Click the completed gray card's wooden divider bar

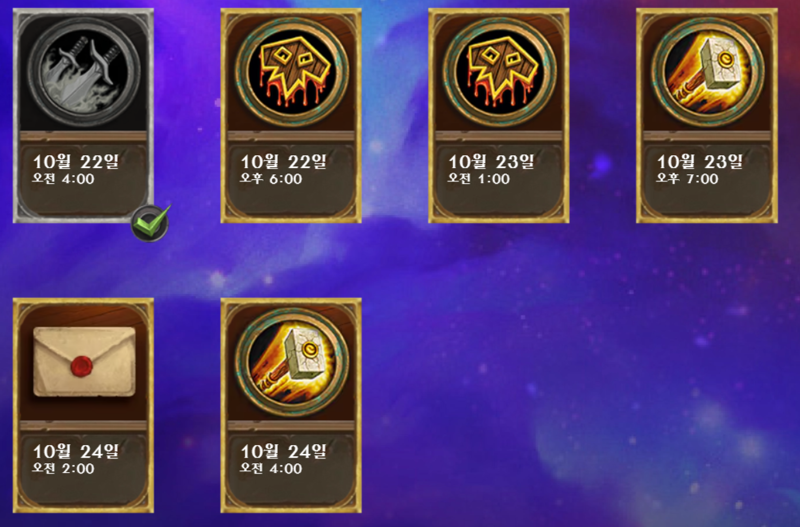(83, 136)
